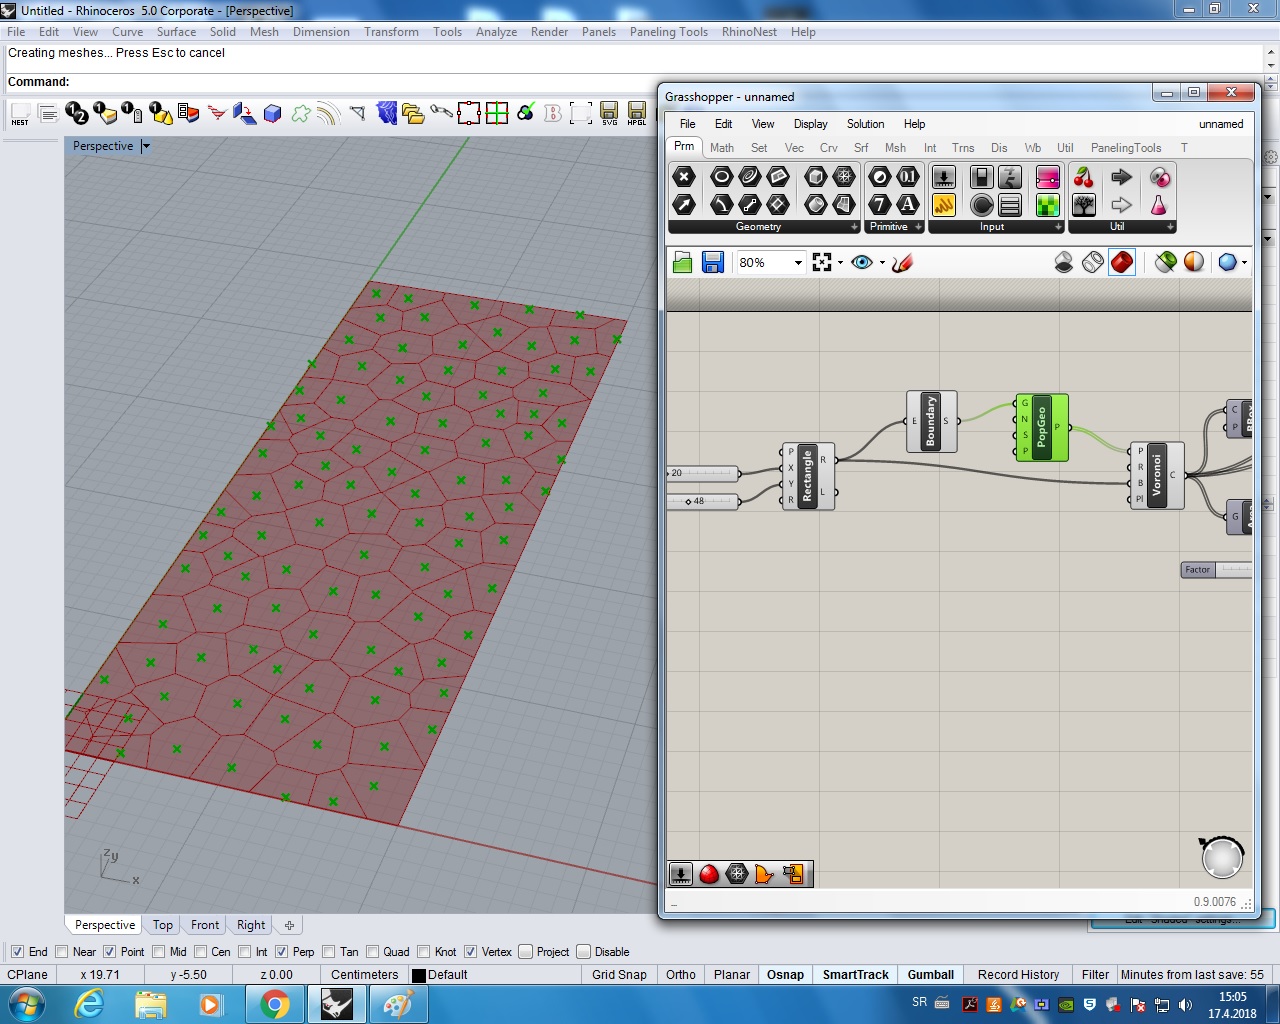The image size is (1280, 1024).
Task: Click the red sphere widget at canvas bottom
Action: tap(709, 874)
